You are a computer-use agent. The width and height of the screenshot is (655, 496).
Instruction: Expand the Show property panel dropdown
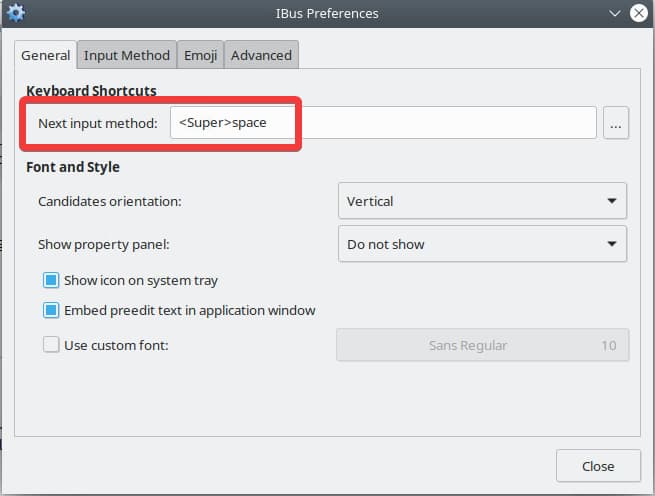[482, 244]
